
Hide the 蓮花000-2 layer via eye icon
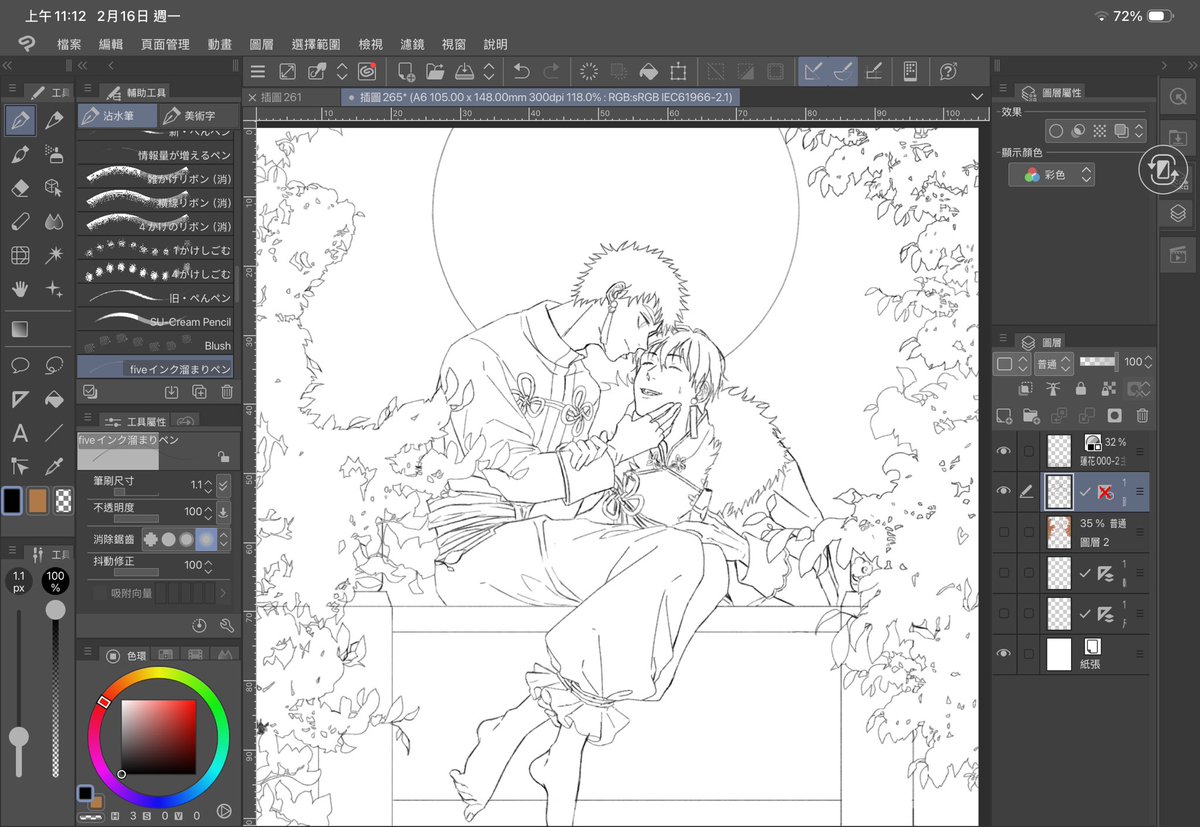1004,452
